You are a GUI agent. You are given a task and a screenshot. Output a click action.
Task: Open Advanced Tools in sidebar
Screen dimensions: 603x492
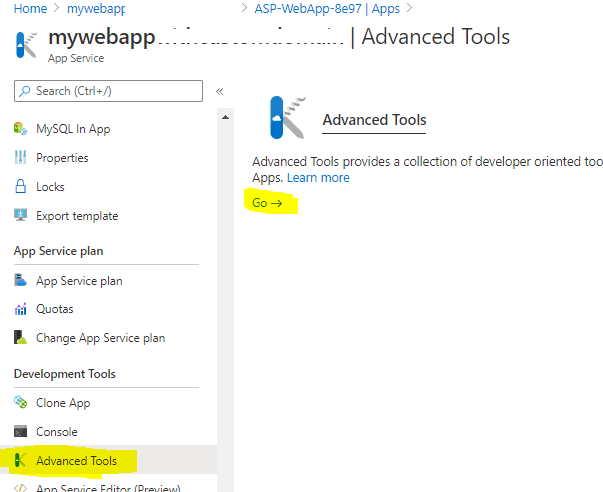point(76,461)
